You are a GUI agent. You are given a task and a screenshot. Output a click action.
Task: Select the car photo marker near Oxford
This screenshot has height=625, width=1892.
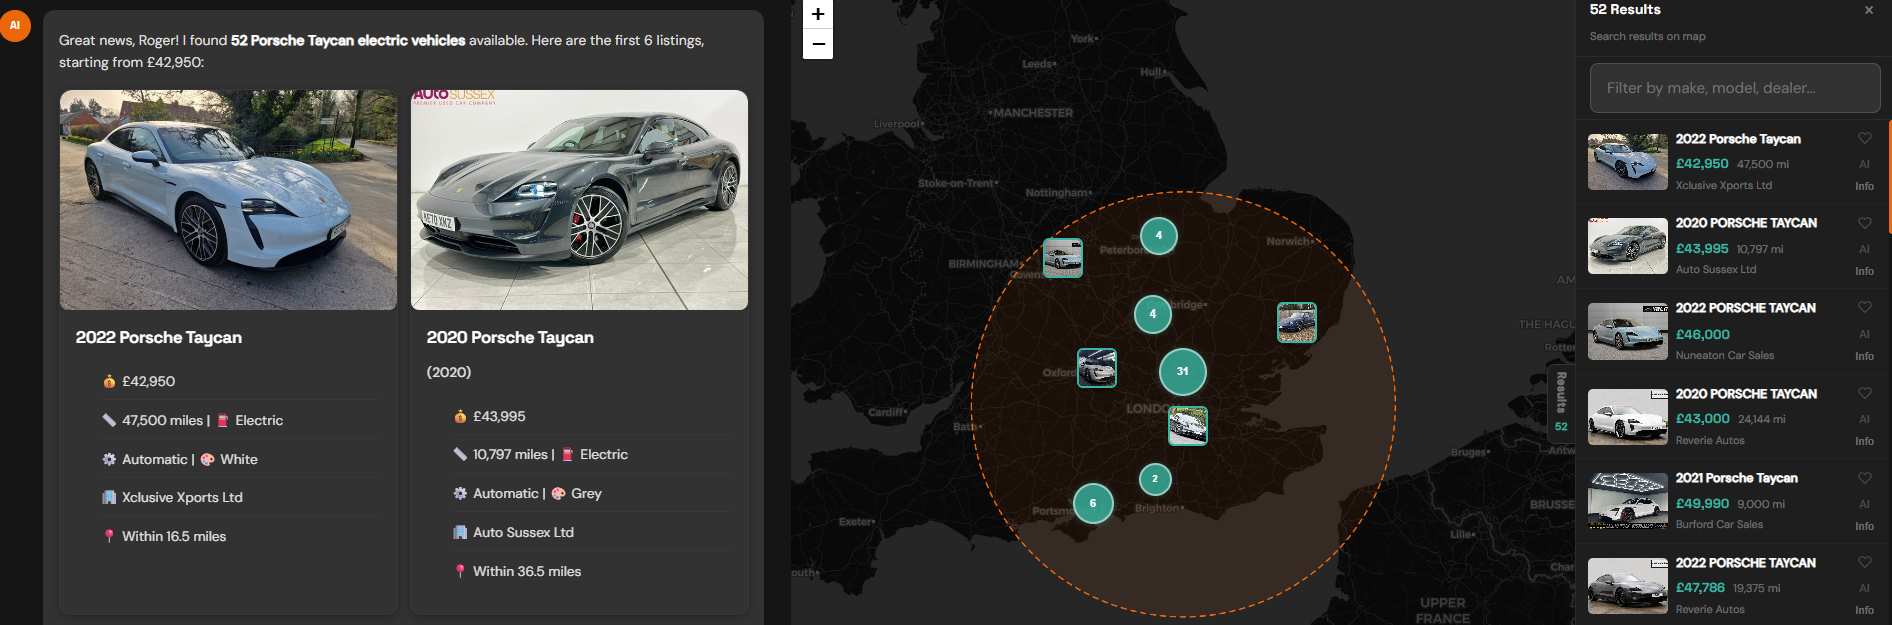(x=1096, y=368)
